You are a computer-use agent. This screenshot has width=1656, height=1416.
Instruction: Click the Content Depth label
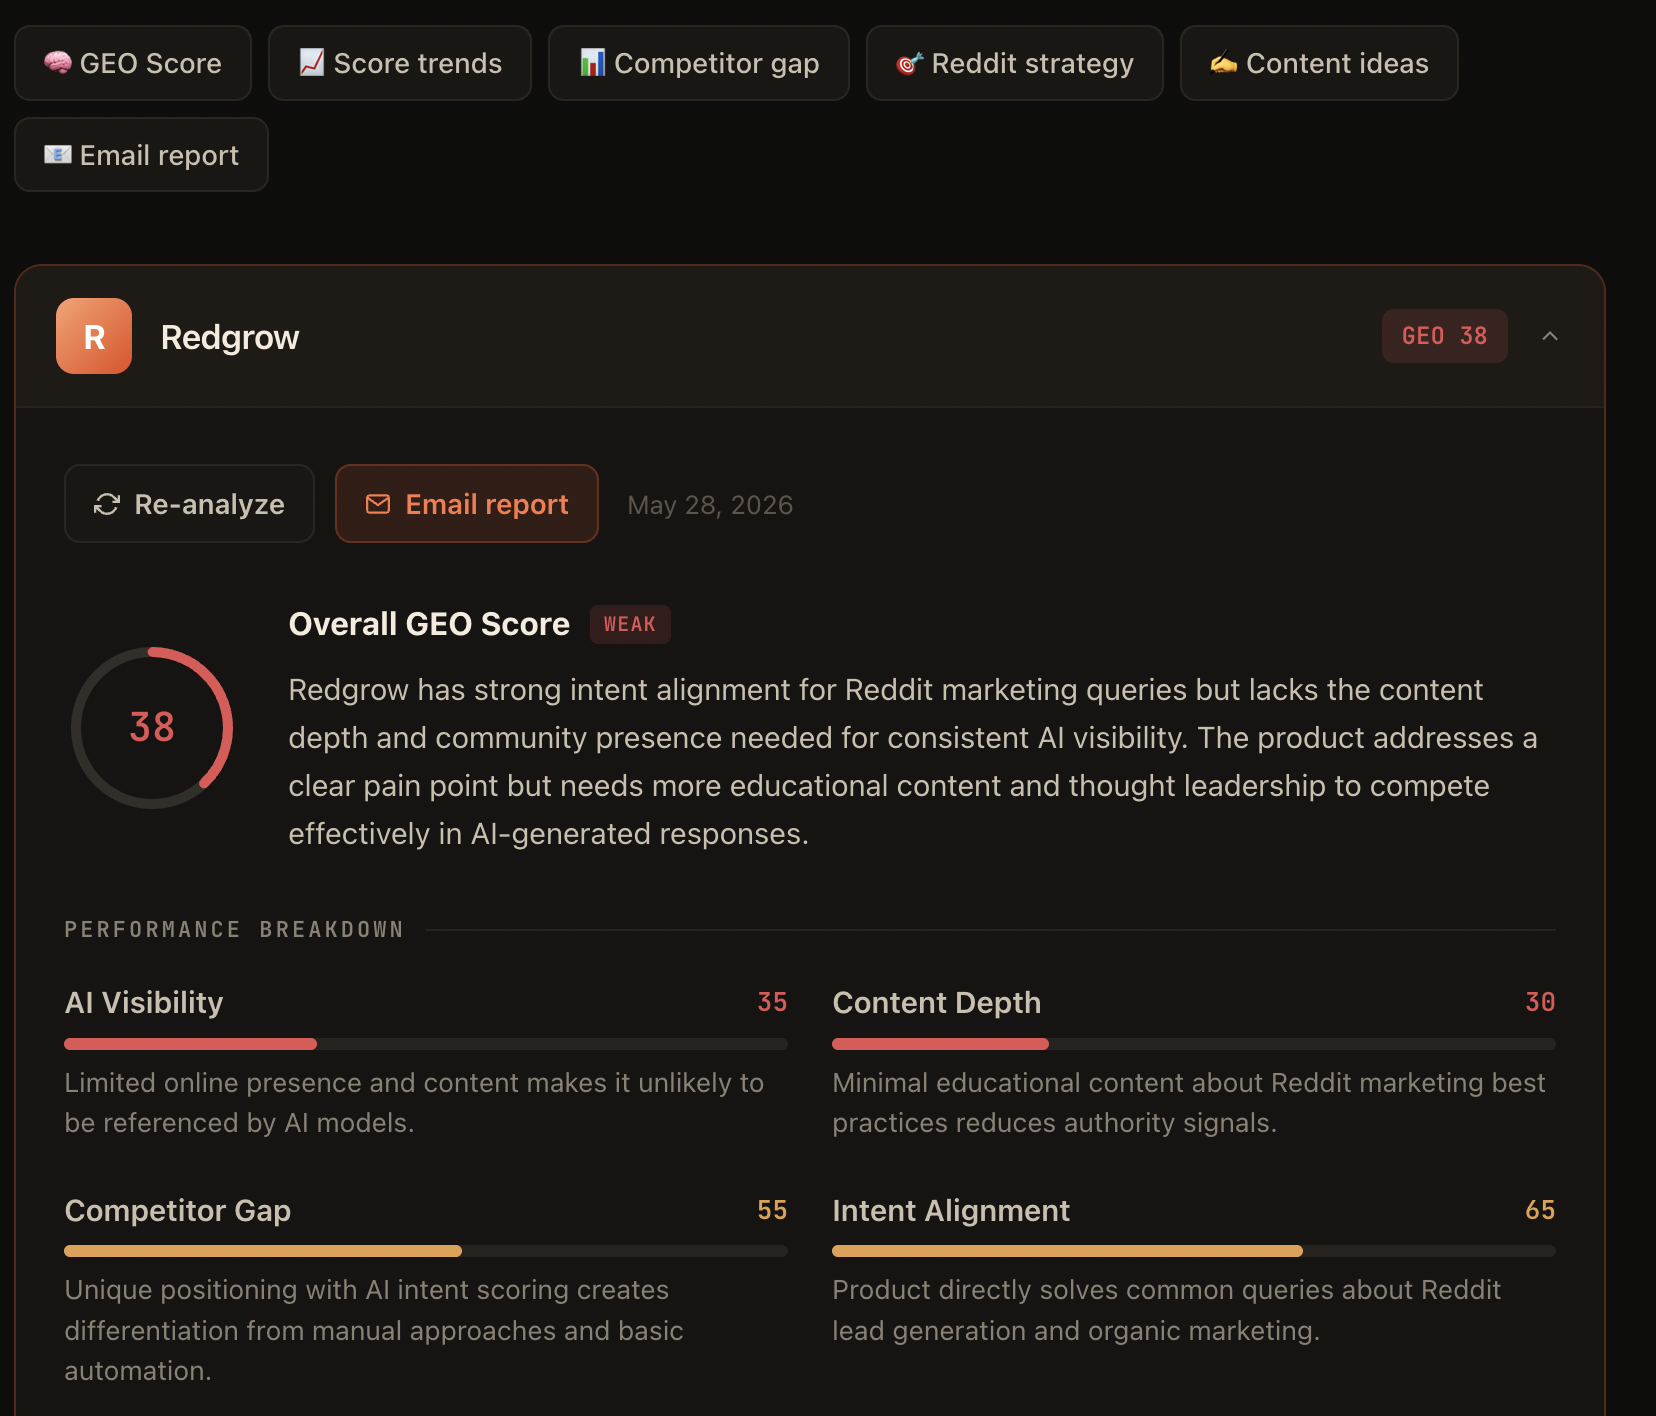(937, 1002)
